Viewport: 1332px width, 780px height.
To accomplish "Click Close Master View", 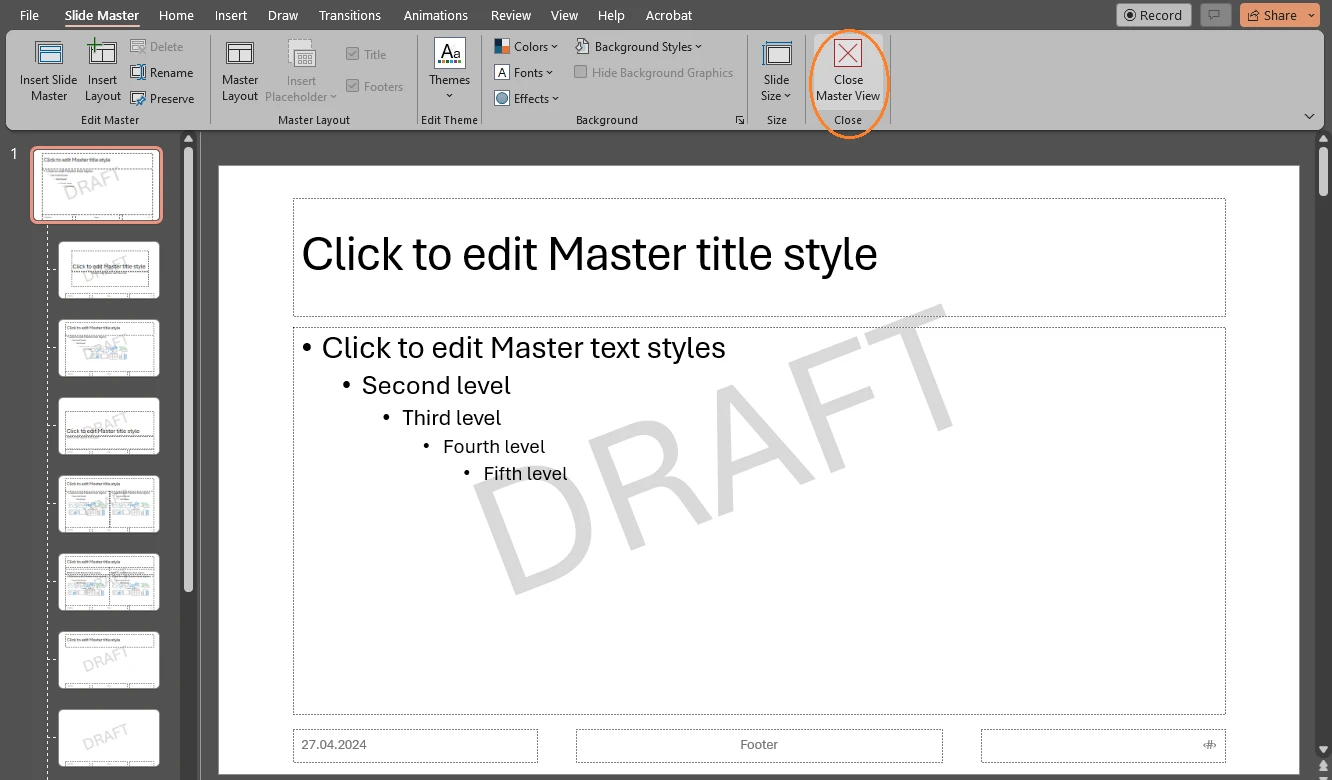I will tap(848, 69).
